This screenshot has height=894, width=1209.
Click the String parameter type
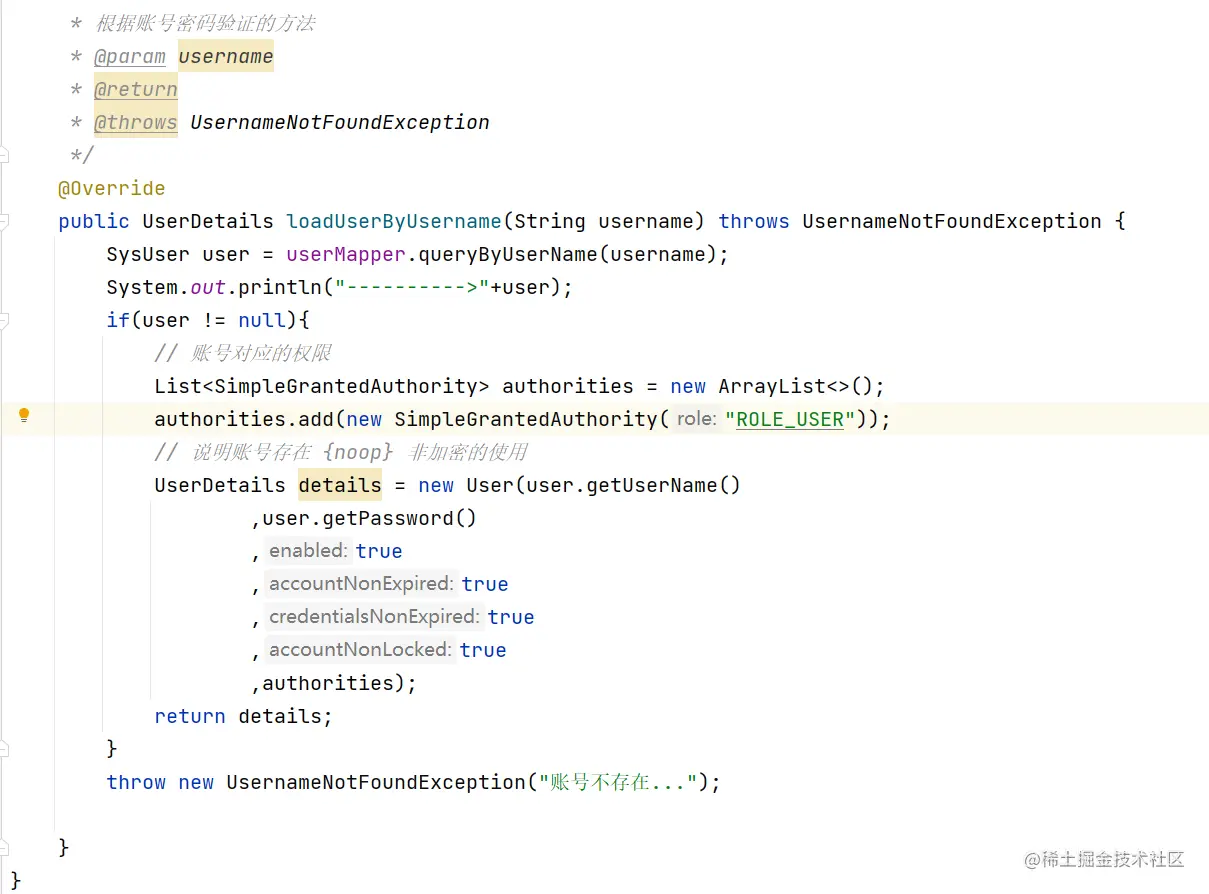click(550, 221)
